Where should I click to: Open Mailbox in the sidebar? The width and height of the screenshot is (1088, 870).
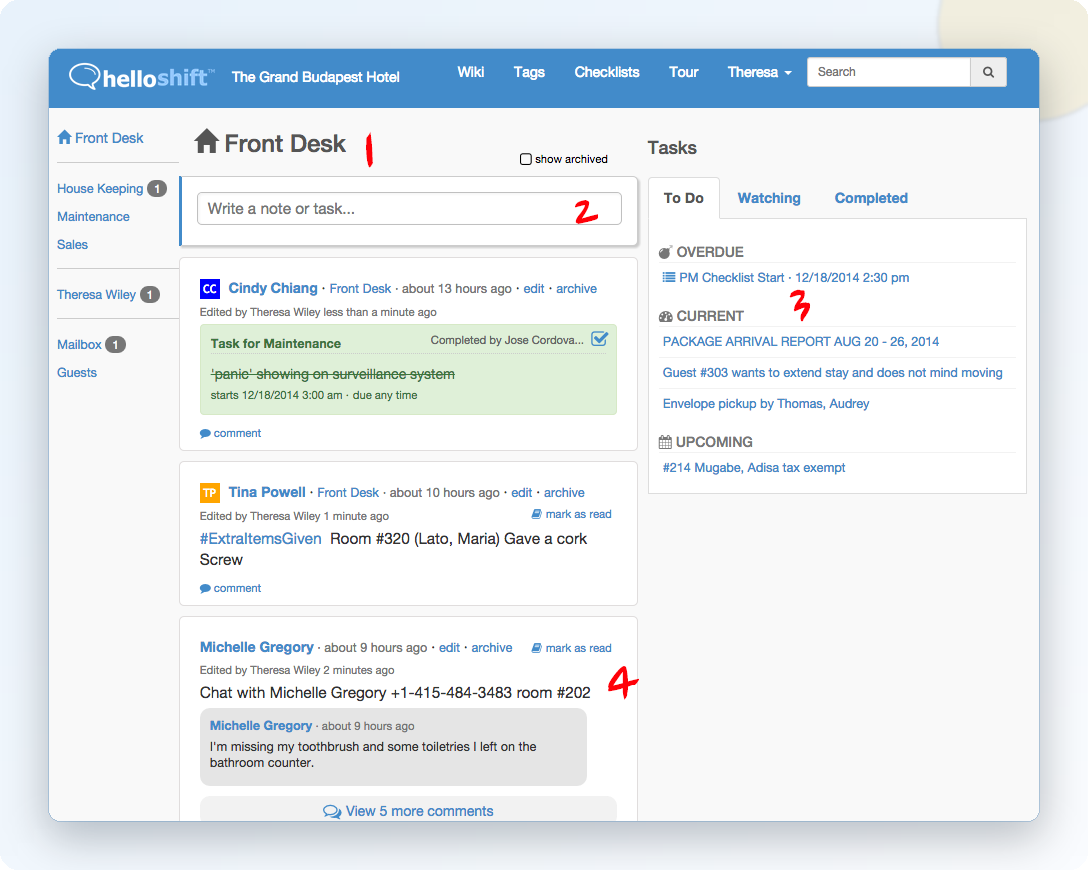(79, 345)
